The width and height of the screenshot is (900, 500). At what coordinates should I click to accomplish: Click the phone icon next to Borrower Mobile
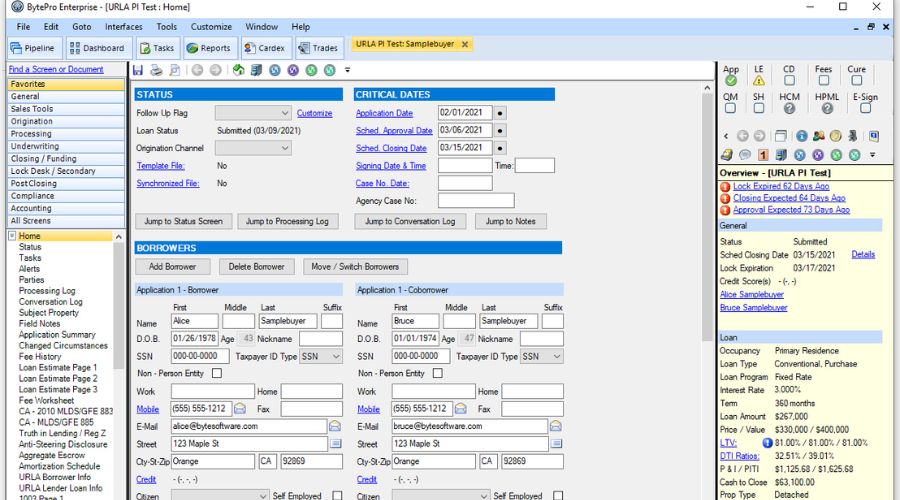240,409
